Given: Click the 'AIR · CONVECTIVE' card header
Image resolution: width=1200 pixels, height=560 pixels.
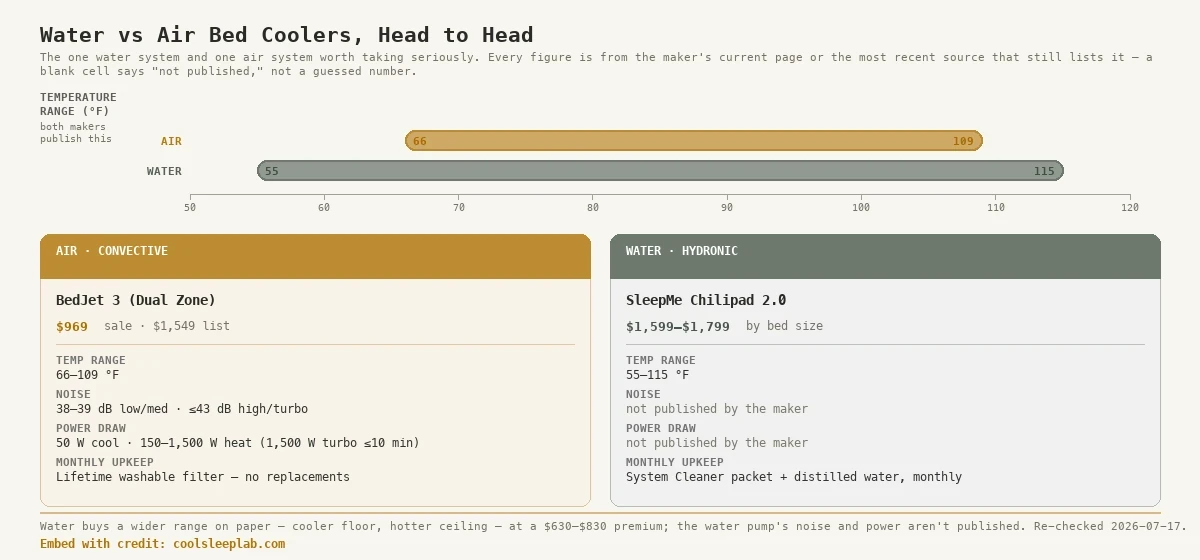Looking at the screenshot, I should point(316,256).
